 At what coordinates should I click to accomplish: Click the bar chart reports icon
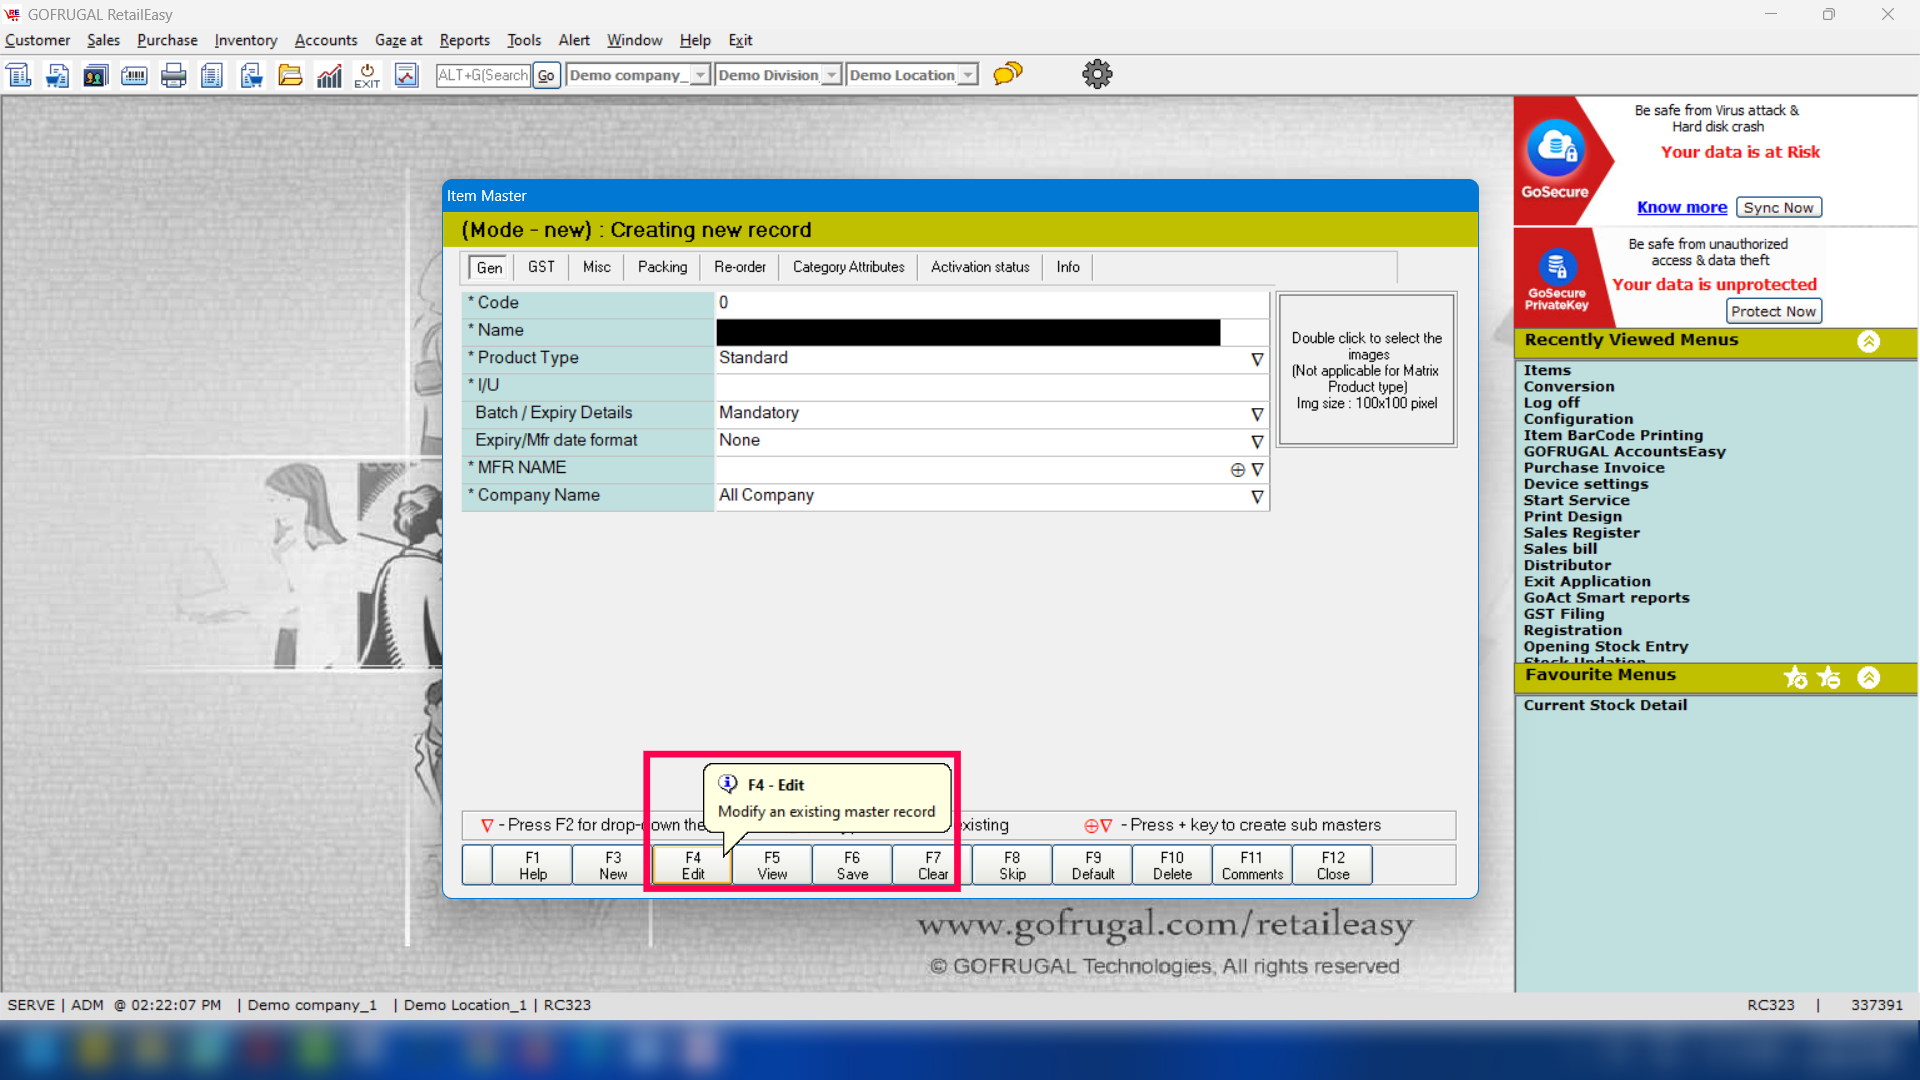[x=329, y=75]
